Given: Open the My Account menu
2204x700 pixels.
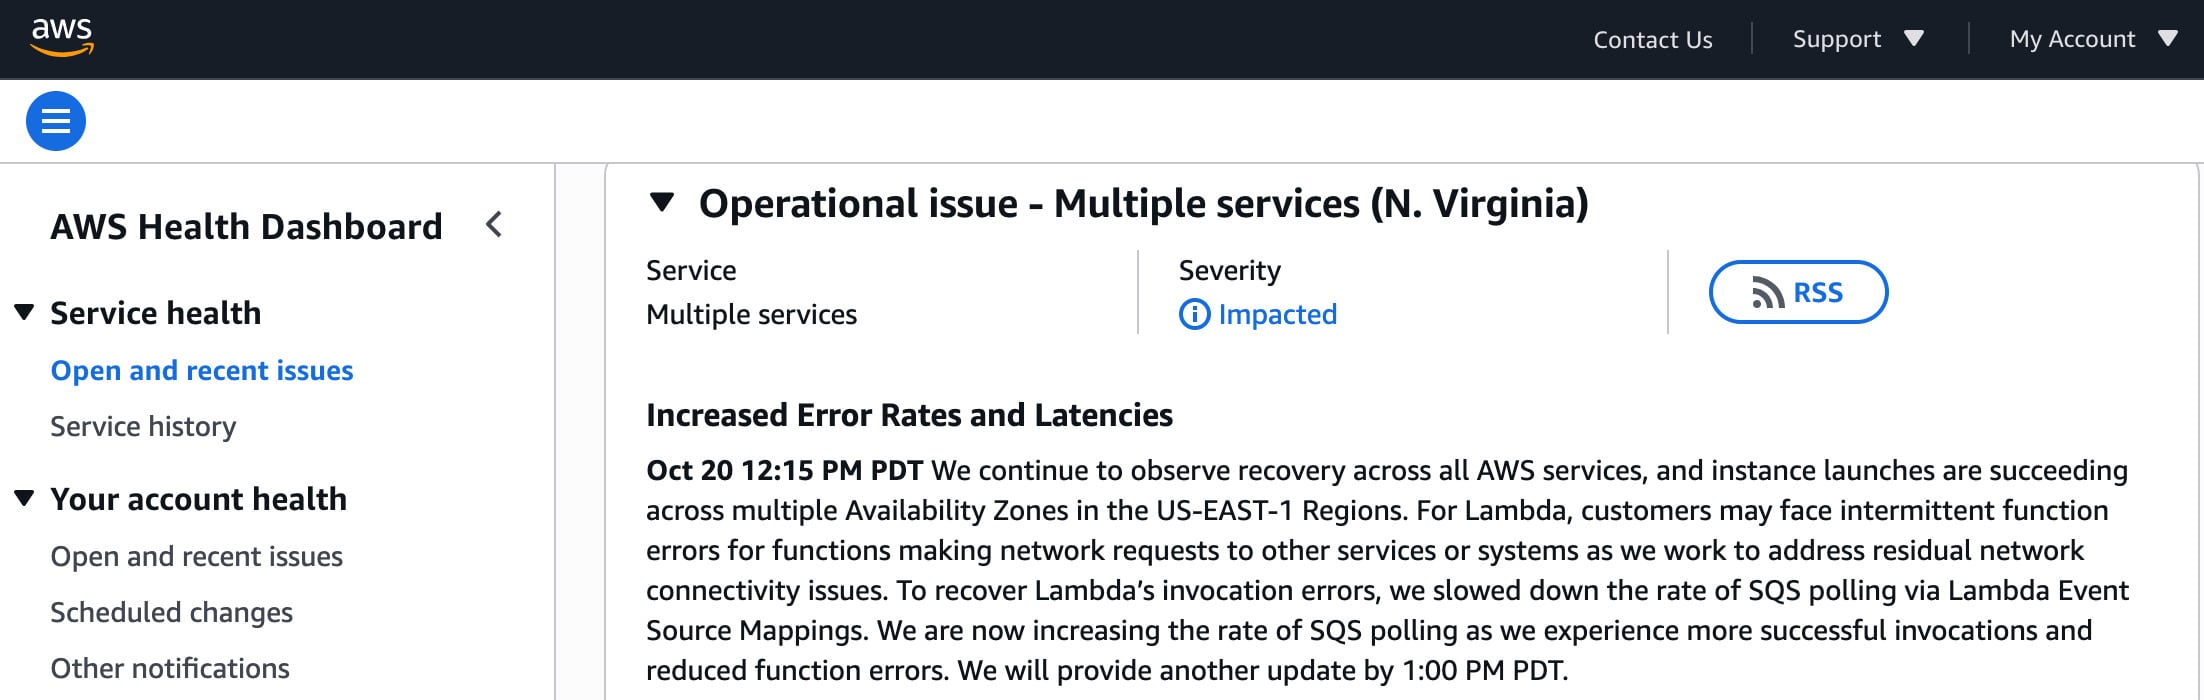Looking at the screenshot, I should point(2072,39).
